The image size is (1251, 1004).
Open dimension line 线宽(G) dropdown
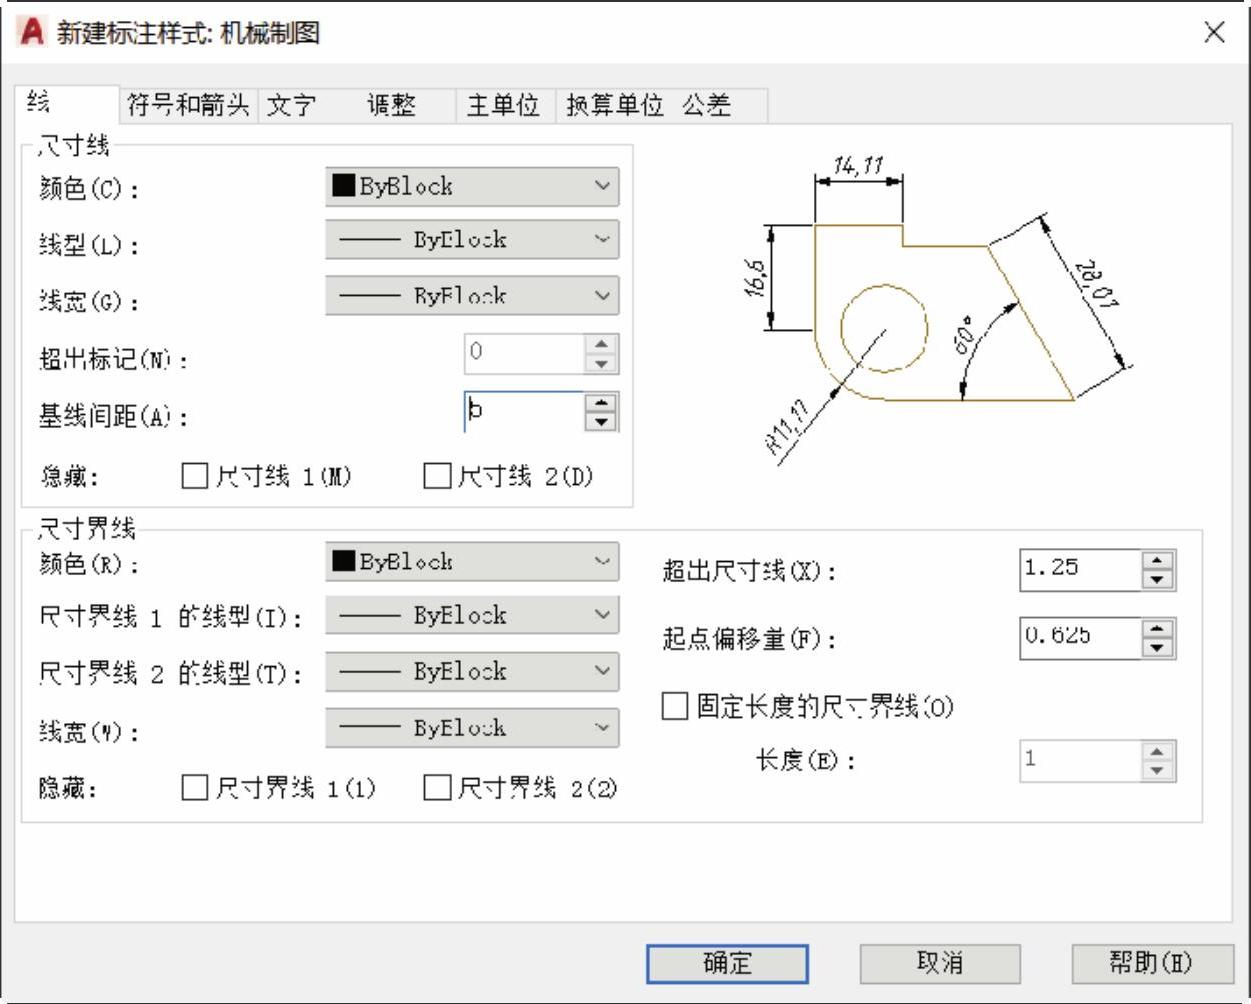[472, 296]
